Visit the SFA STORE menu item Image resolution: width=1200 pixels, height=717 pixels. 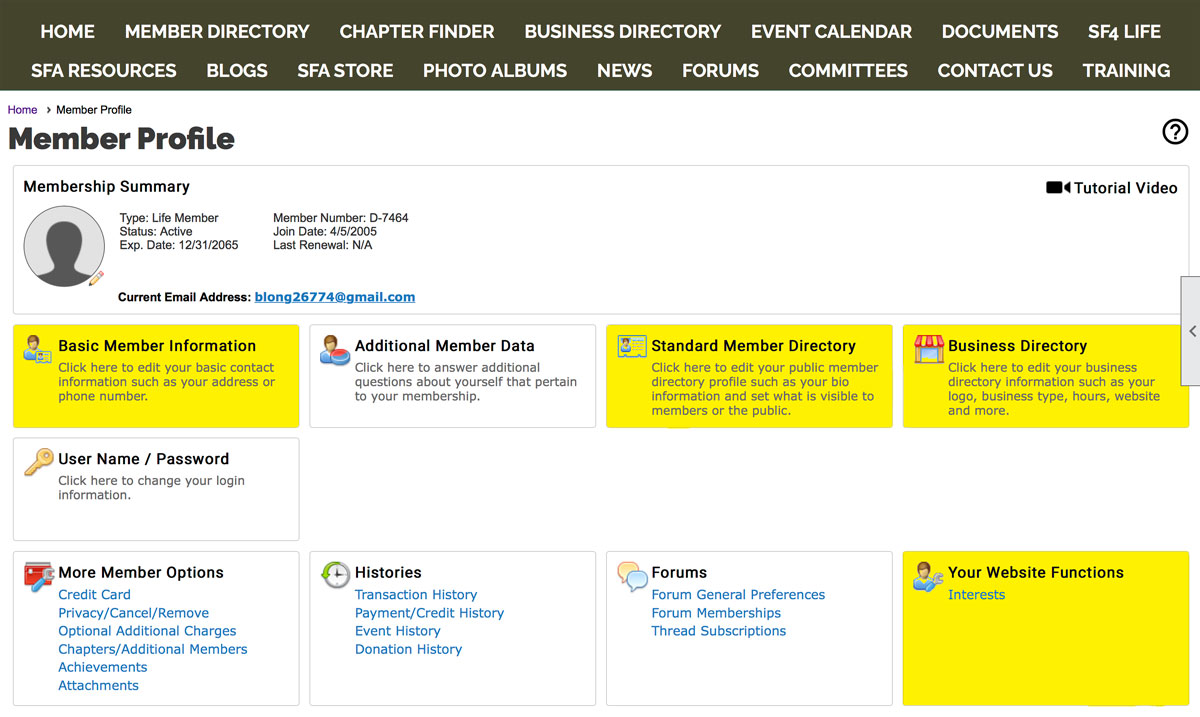[345, 71]
